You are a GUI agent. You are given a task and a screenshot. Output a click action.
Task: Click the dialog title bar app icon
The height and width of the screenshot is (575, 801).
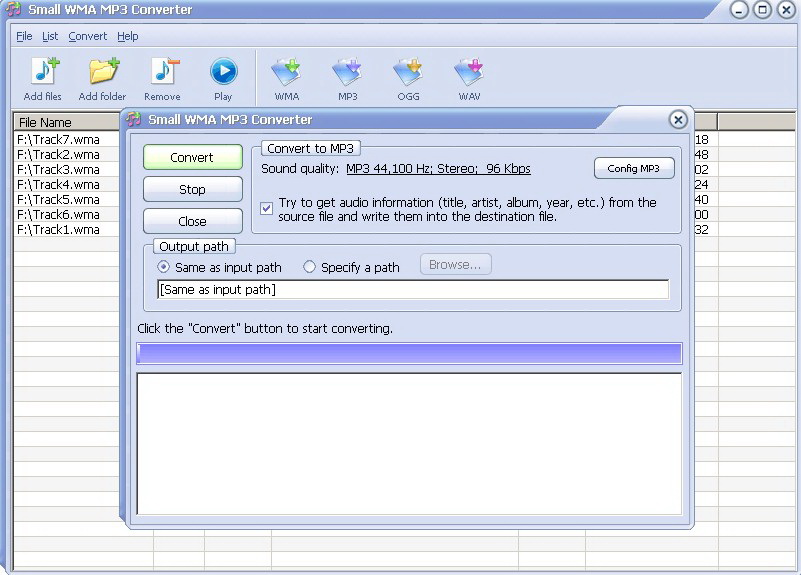[x=134, y=119]
